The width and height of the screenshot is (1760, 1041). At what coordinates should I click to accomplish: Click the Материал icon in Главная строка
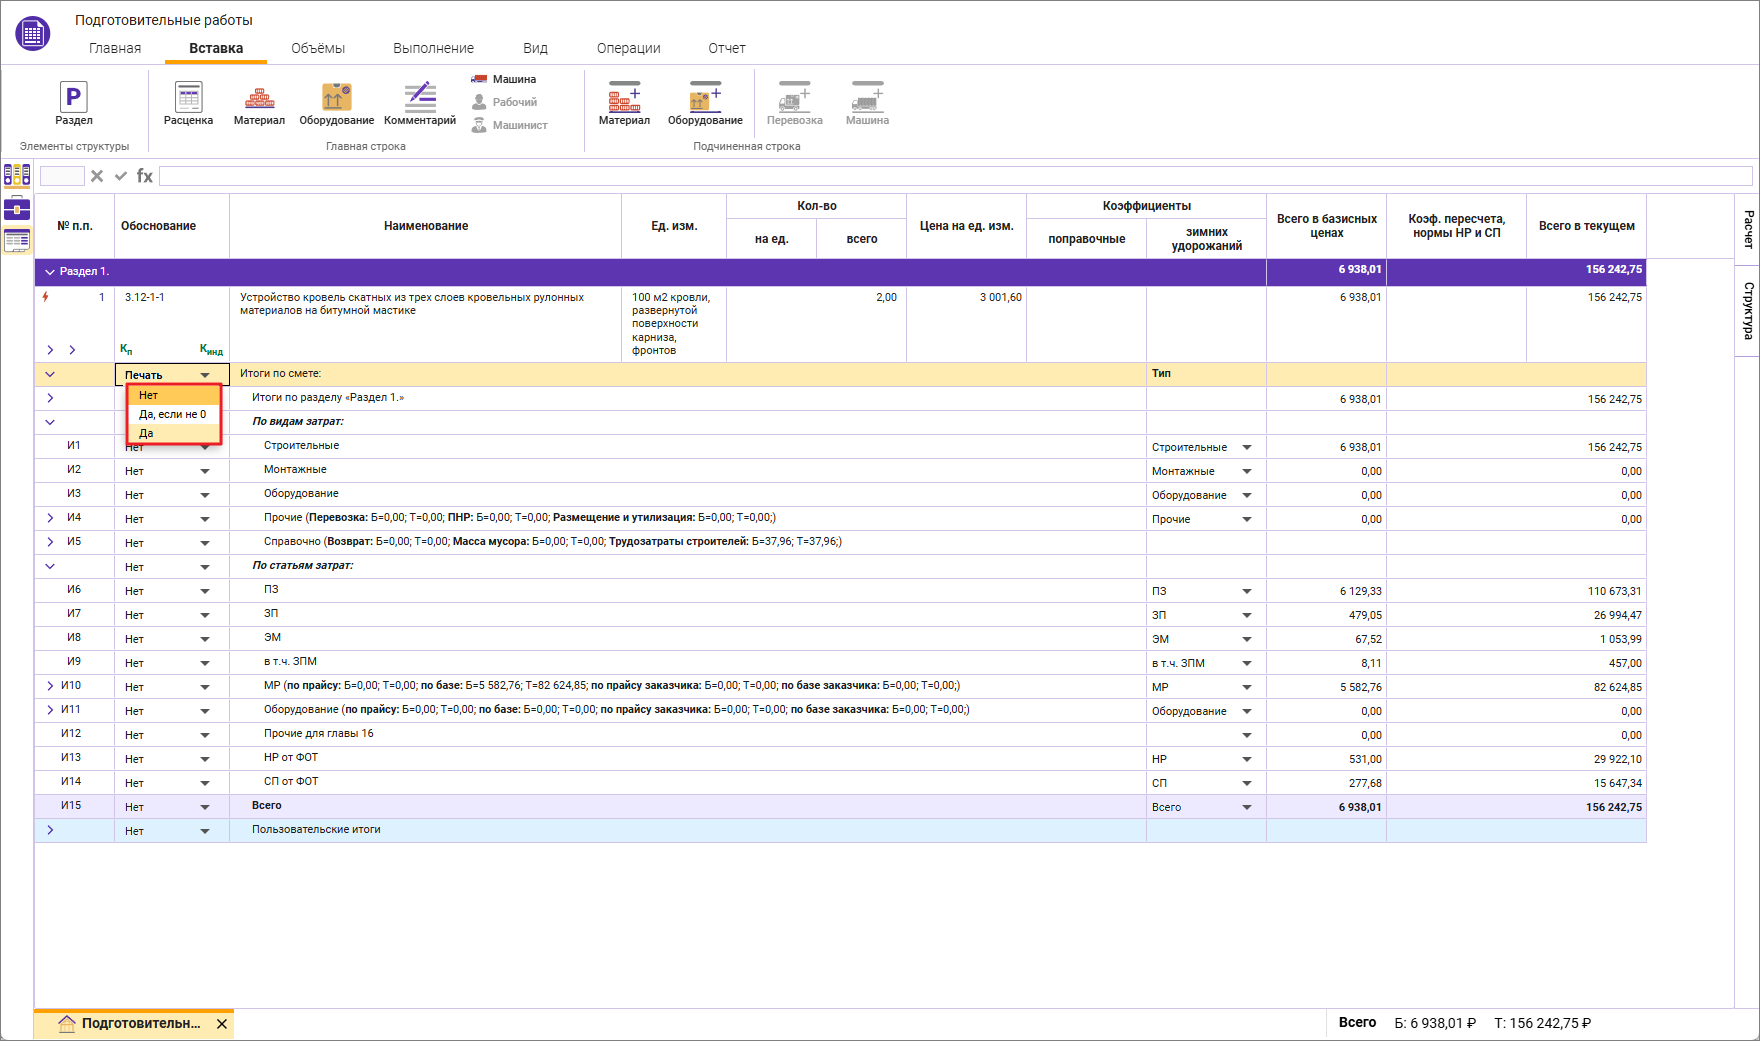[x=259, y=102]
